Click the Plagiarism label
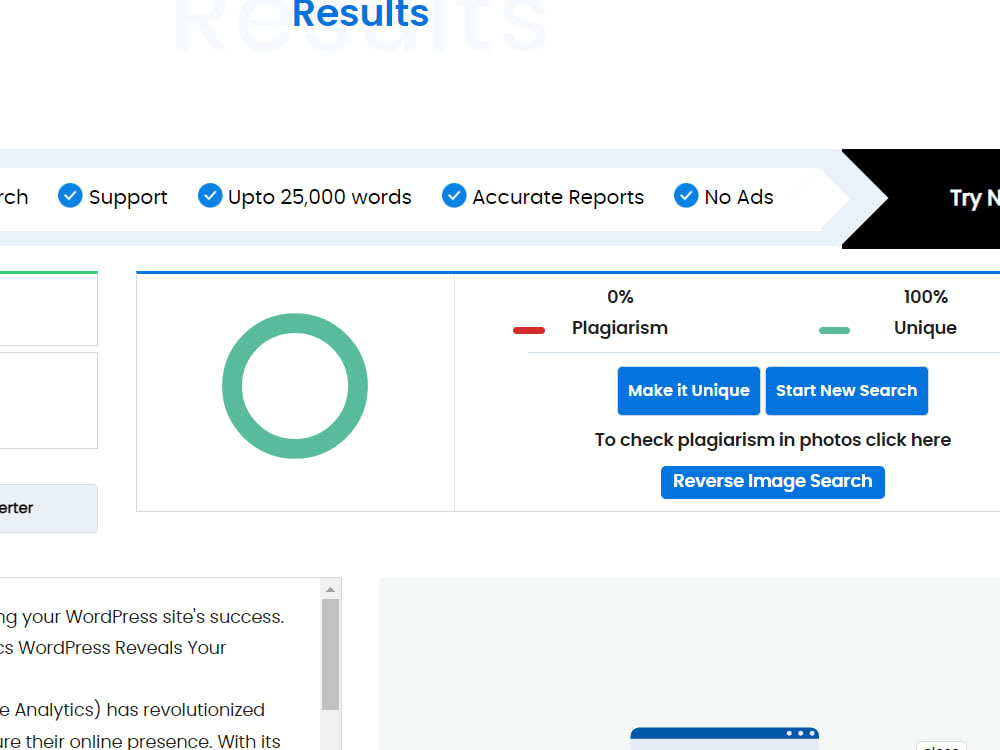This screenshot has height=750, width=1000. click(x=620, y=328)
